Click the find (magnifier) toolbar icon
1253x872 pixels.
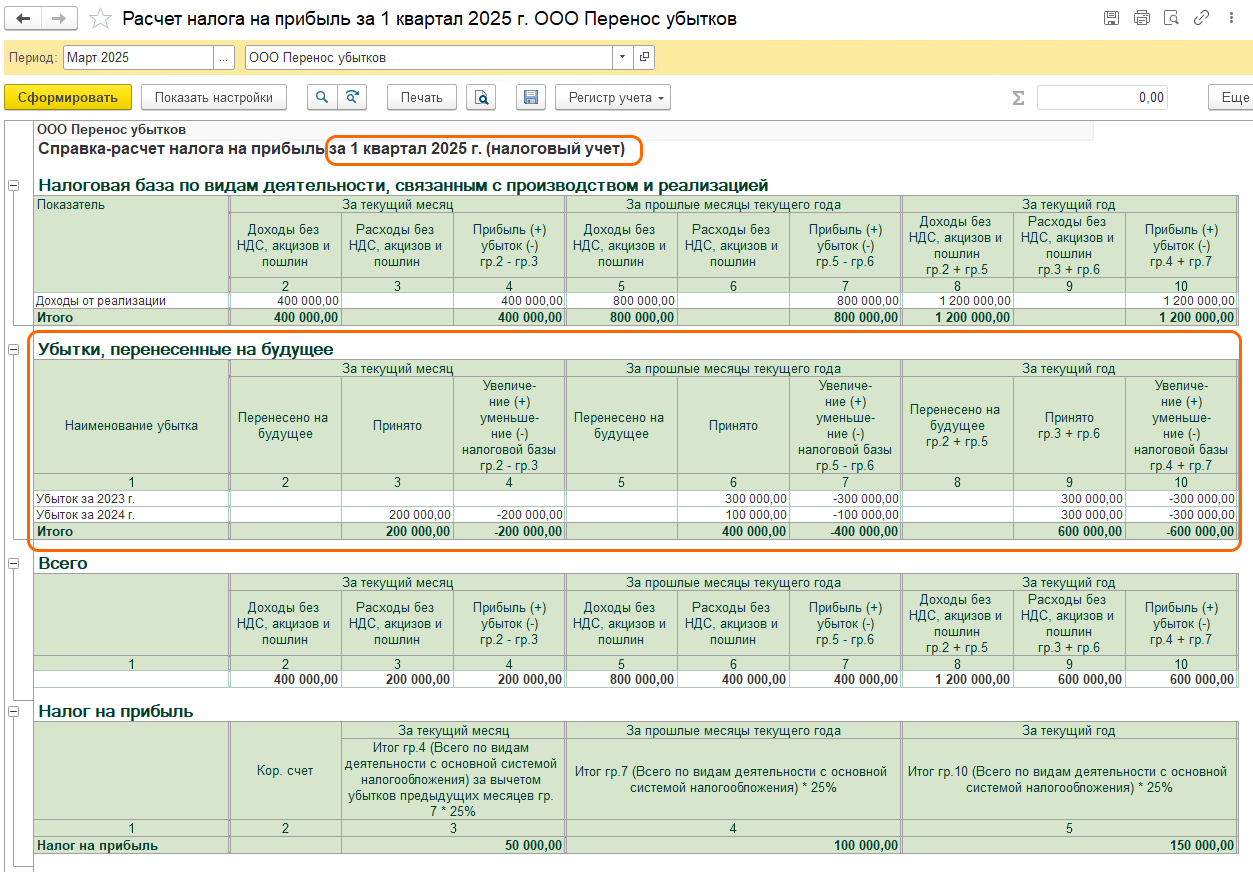(321, 97)
